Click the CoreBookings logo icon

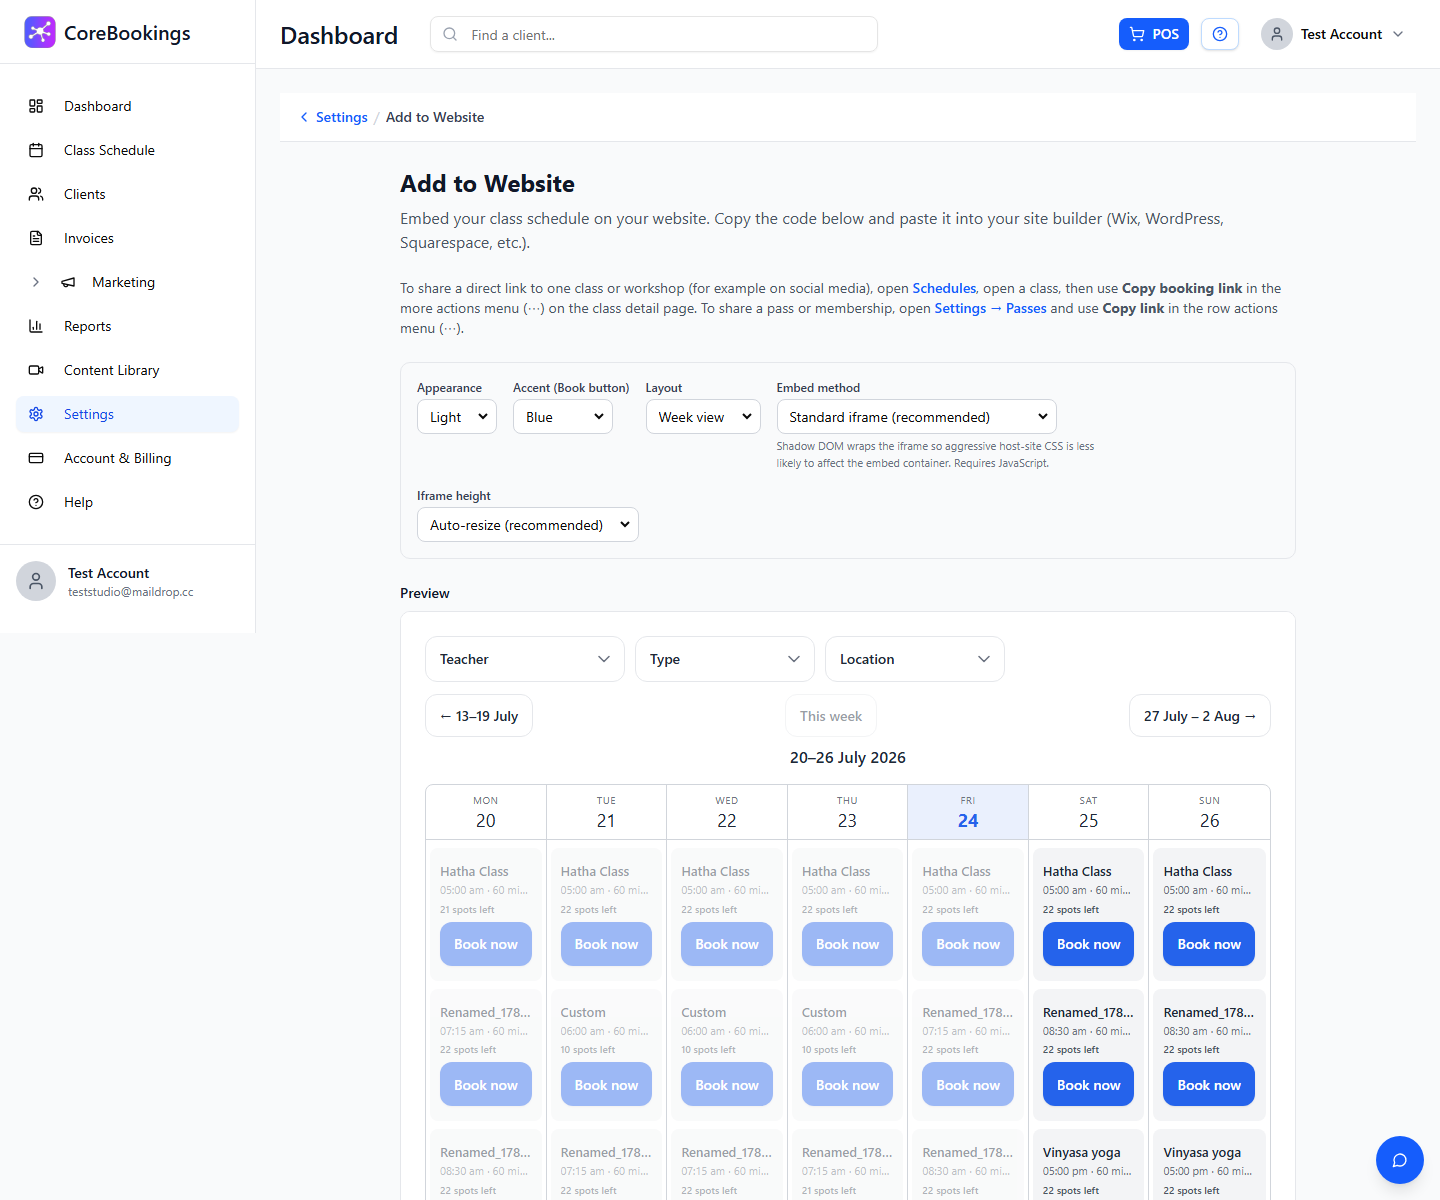(x=40, y=32)
